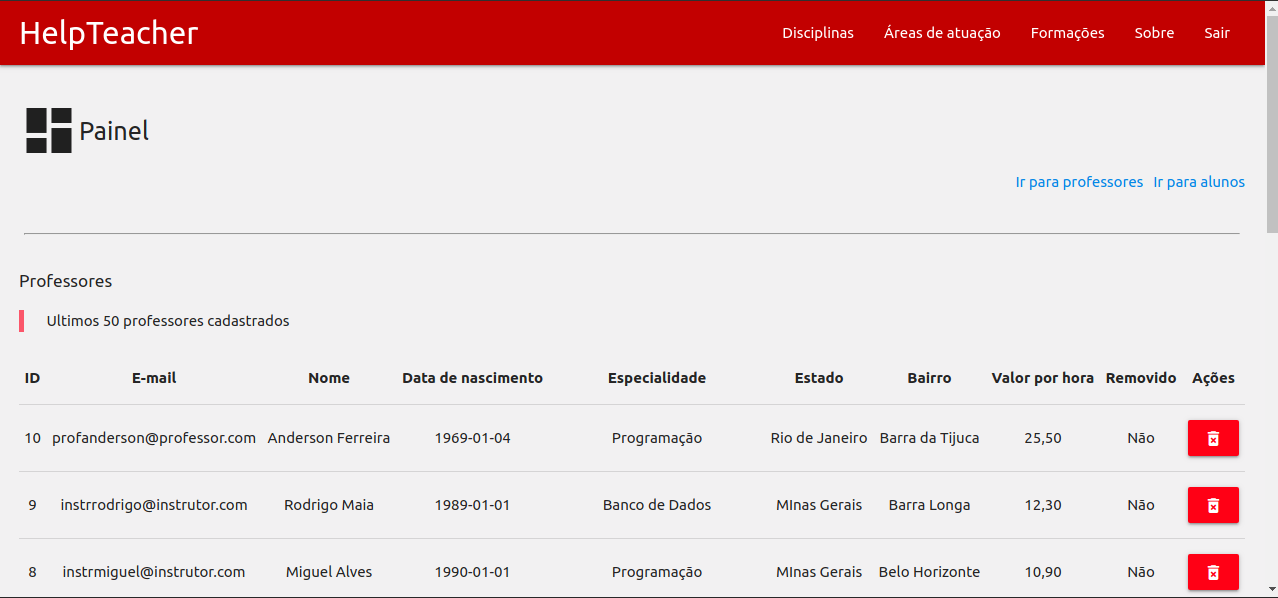Log out using the Sair link

[x=1217, y=33]
